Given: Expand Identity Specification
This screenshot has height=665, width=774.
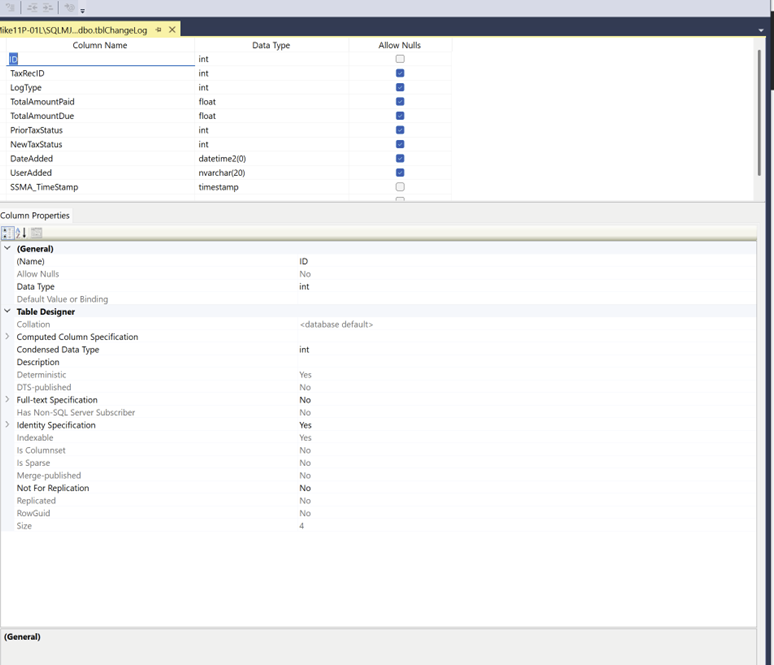Looking at the screenshot, I should click(x=7, y=424).
